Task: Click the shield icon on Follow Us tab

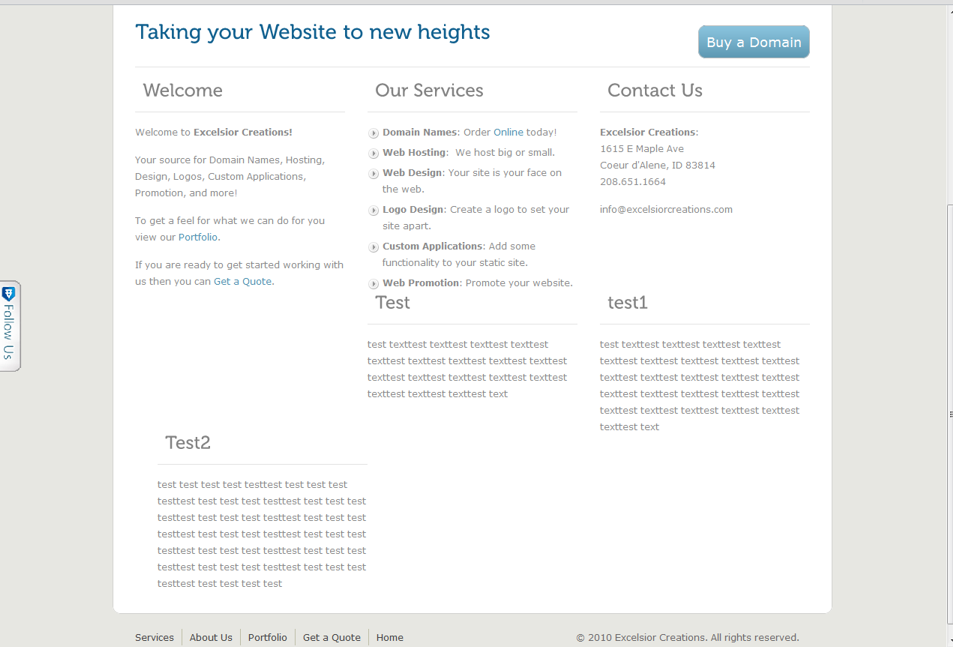Action: click(9, 294)
